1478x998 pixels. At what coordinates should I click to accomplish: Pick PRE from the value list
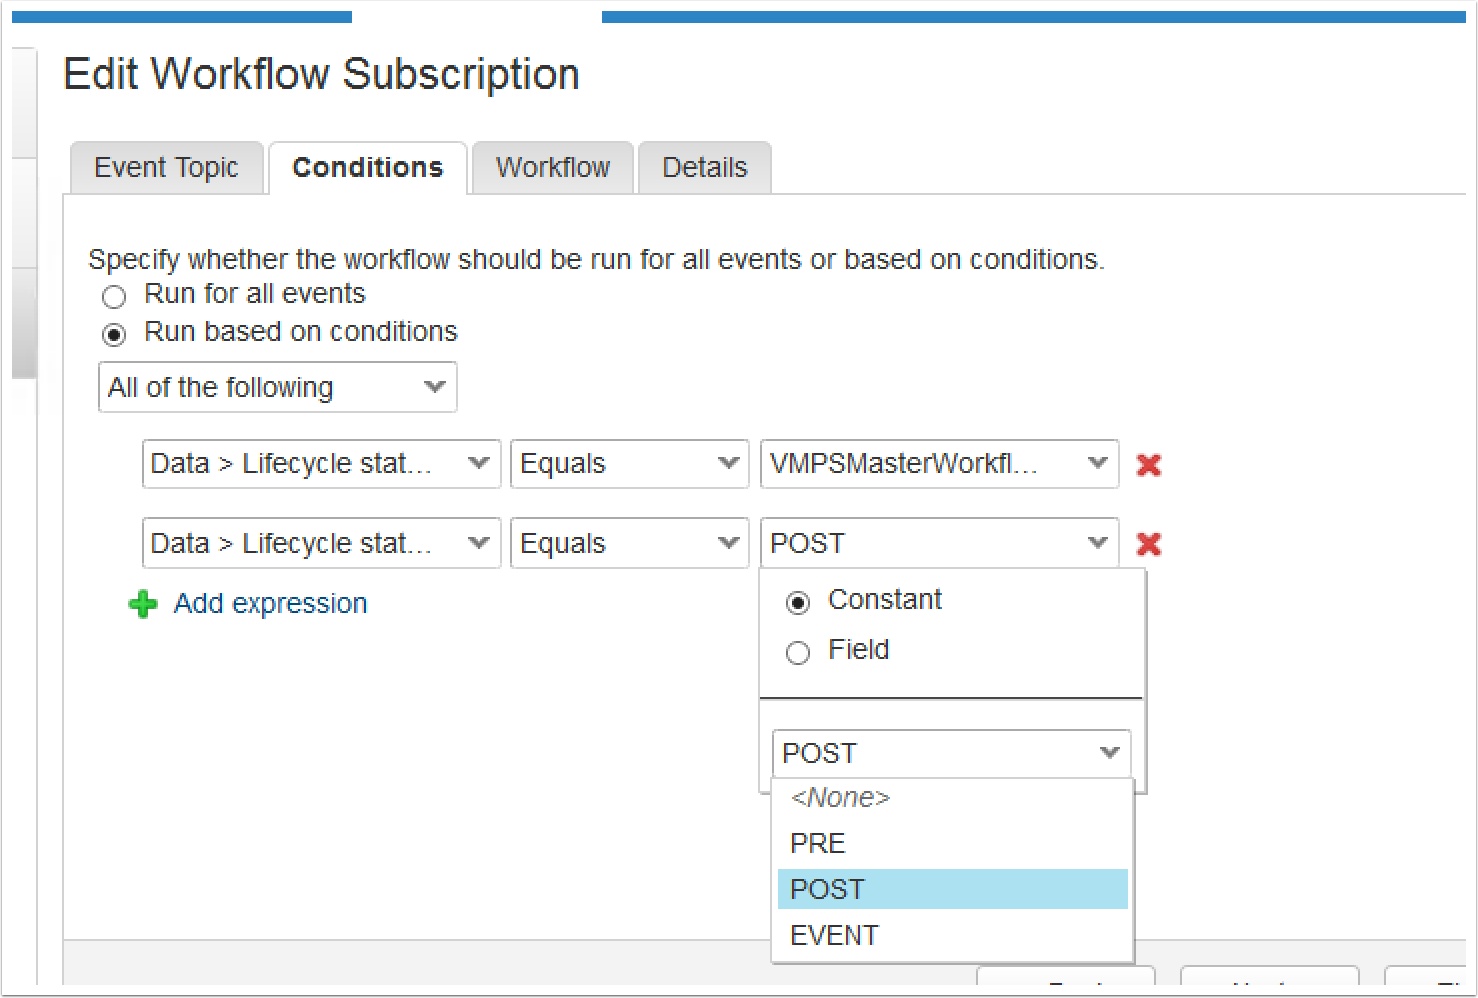(818, 844)
